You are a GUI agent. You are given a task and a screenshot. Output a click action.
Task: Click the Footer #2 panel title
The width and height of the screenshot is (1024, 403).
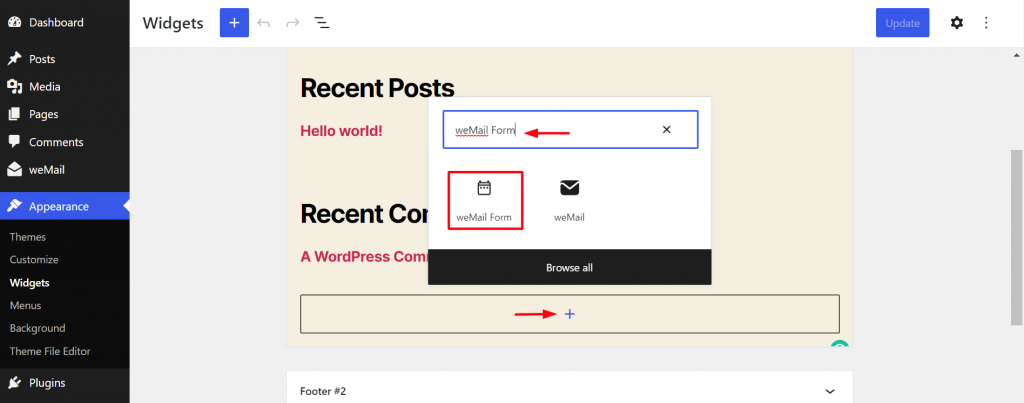(x=323, y=391)
